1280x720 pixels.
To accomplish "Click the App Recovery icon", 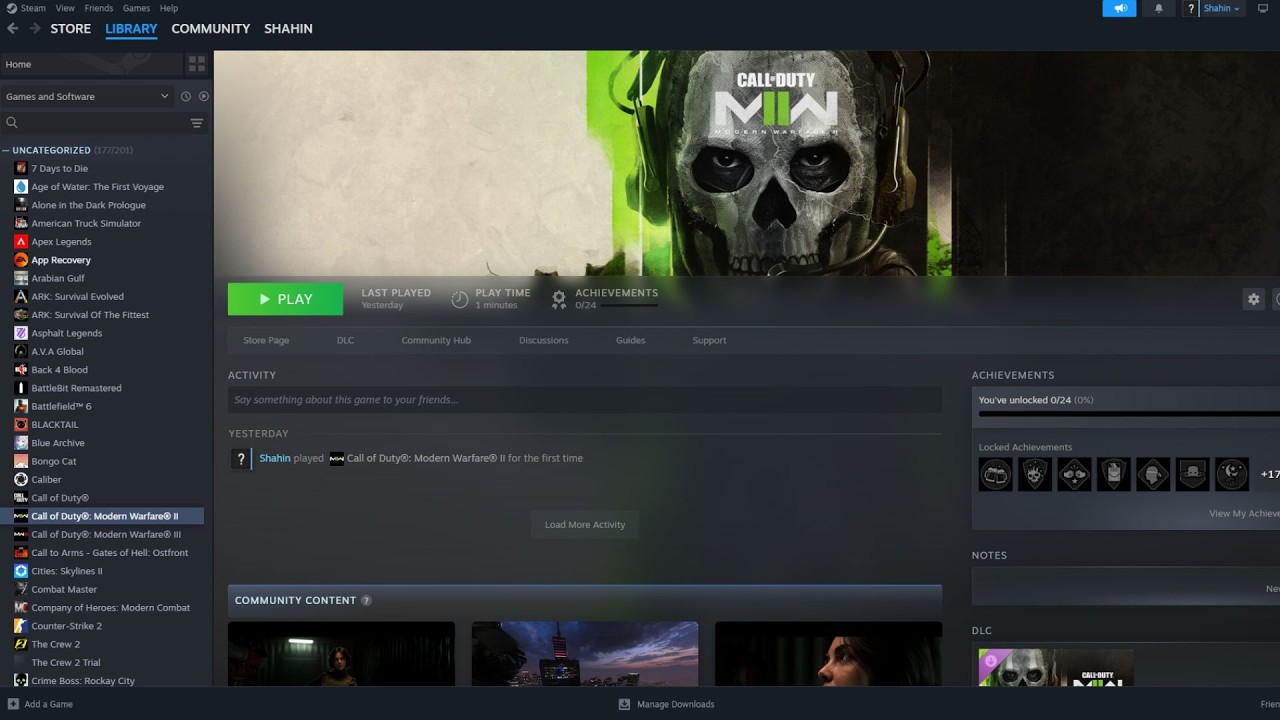I will tap(21, 260).
